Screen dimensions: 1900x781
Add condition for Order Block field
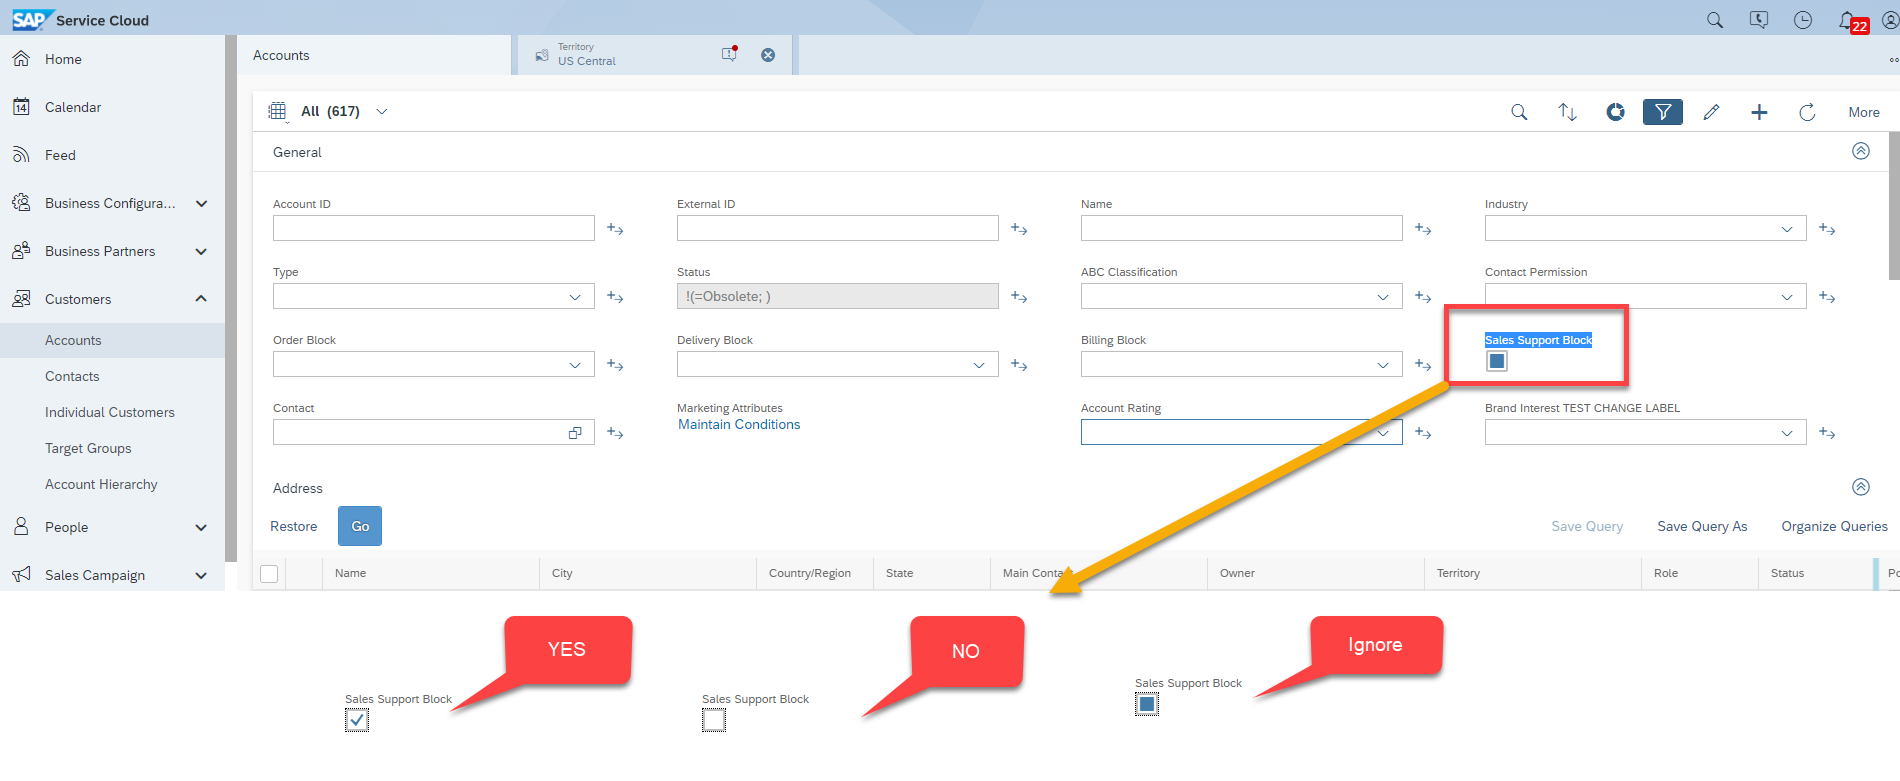coord(615,365)
